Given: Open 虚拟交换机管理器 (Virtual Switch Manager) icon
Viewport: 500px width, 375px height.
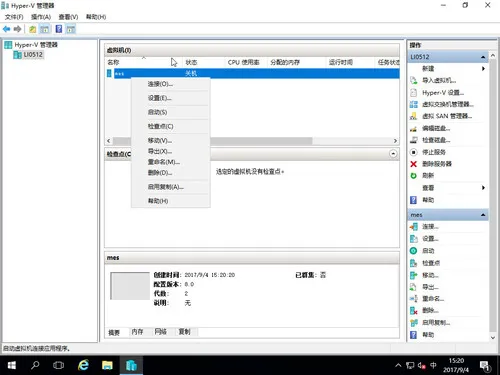Looking at the screenshot, I should (413, 104).
